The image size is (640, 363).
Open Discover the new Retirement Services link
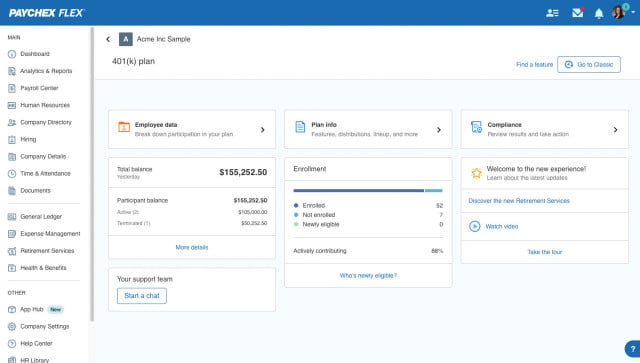[519, 201]
